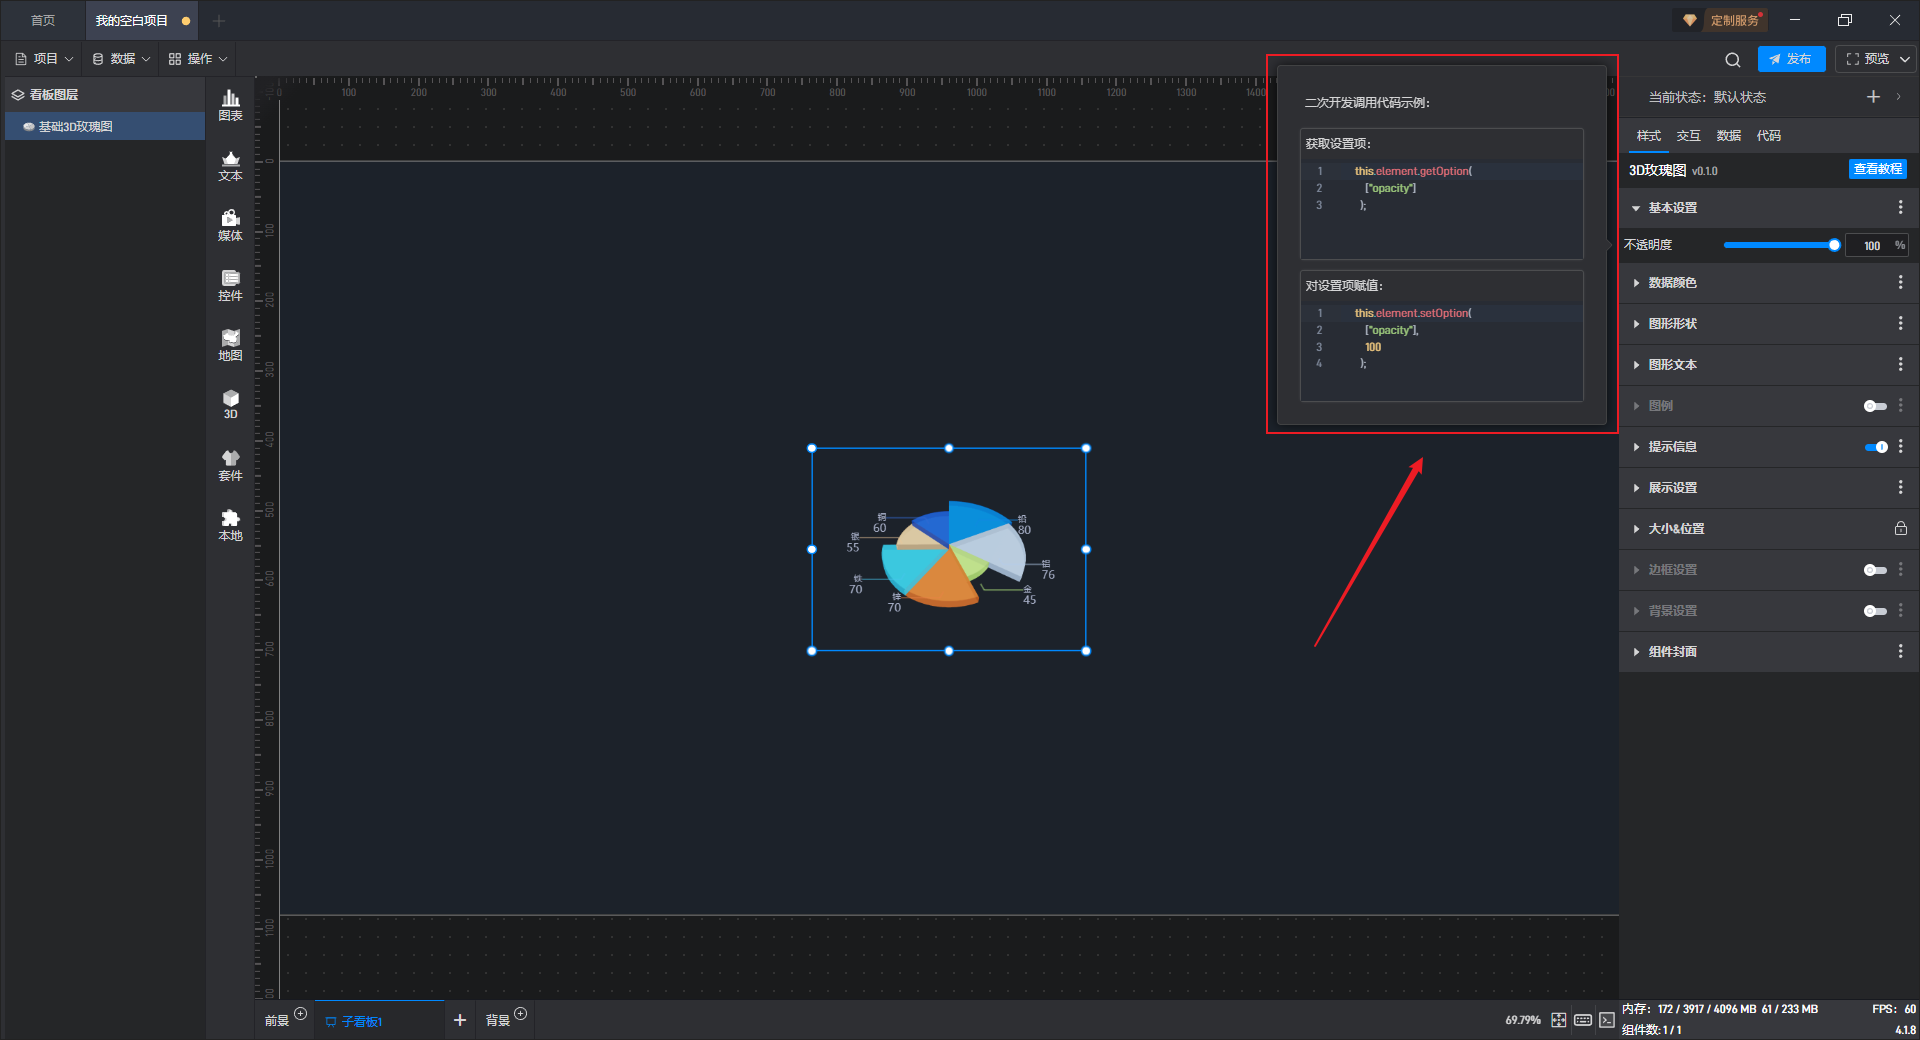Open the 数据 dropdown menu
The width and height of the screenshot is (1920, 1040).
point(121,59)
